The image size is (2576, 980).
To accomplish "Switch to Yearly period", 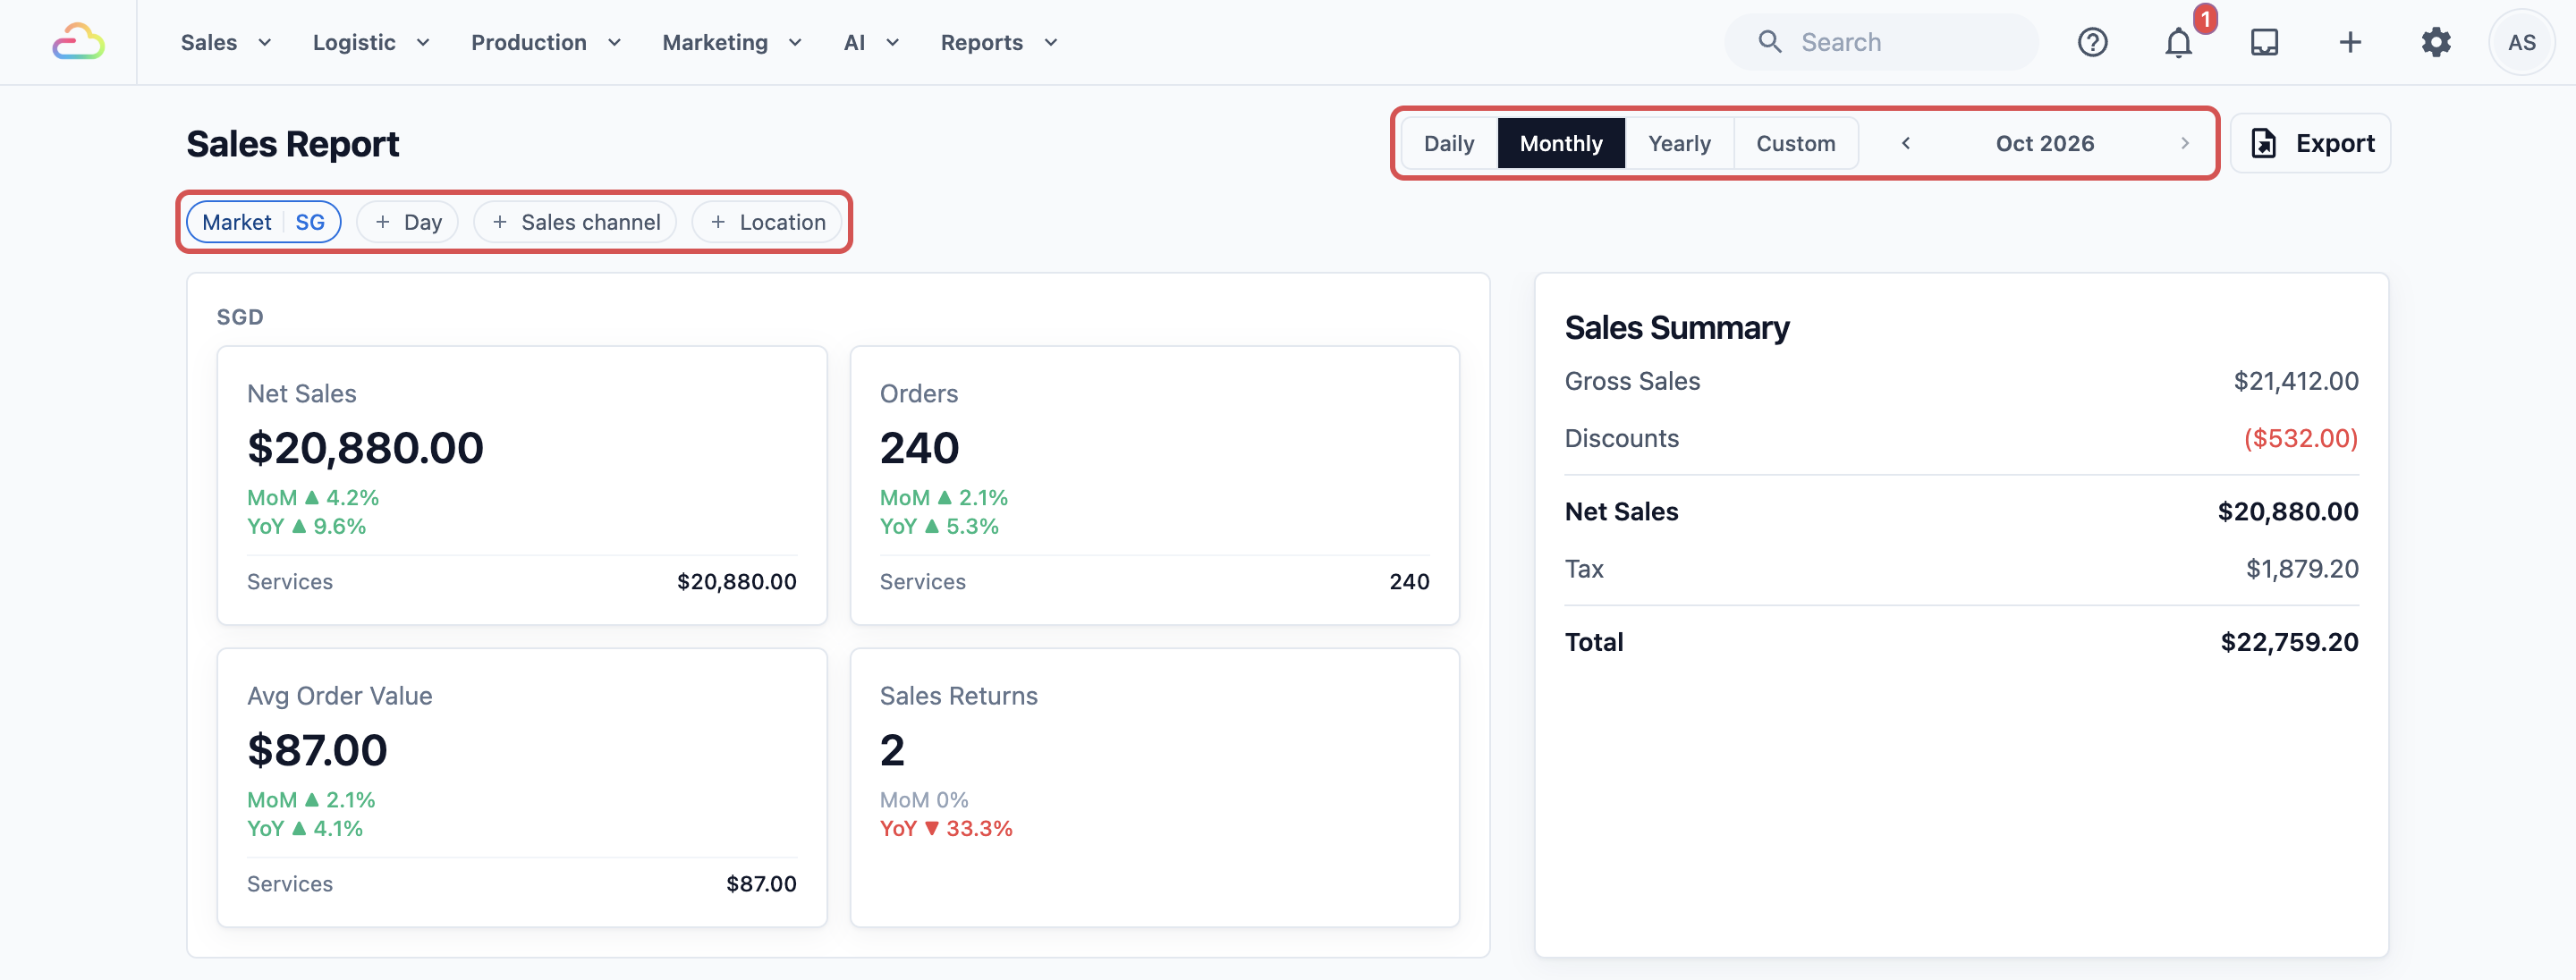I will pyautogui.click(x=1679, y=143).
